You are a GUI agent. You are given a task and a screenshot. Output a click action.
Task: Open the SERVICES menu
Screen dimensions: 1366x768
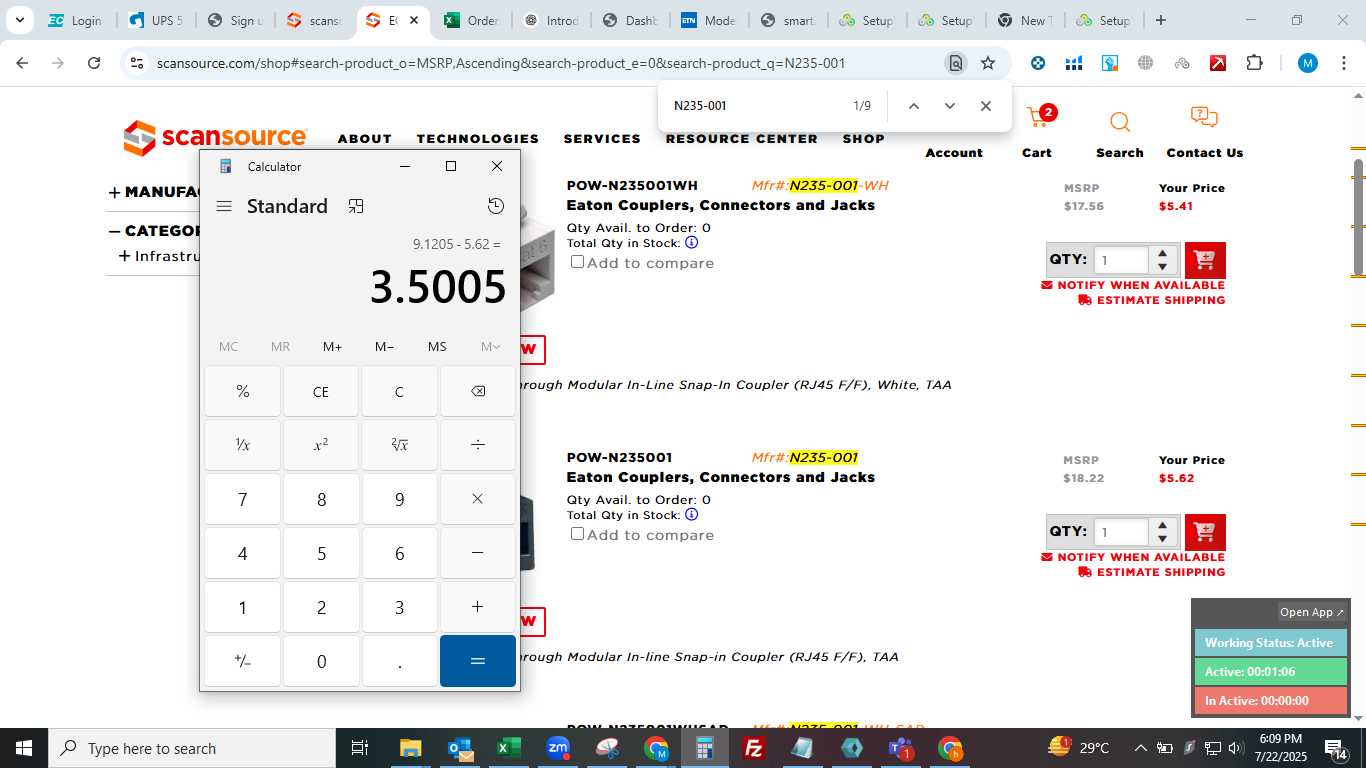point(602,139)
